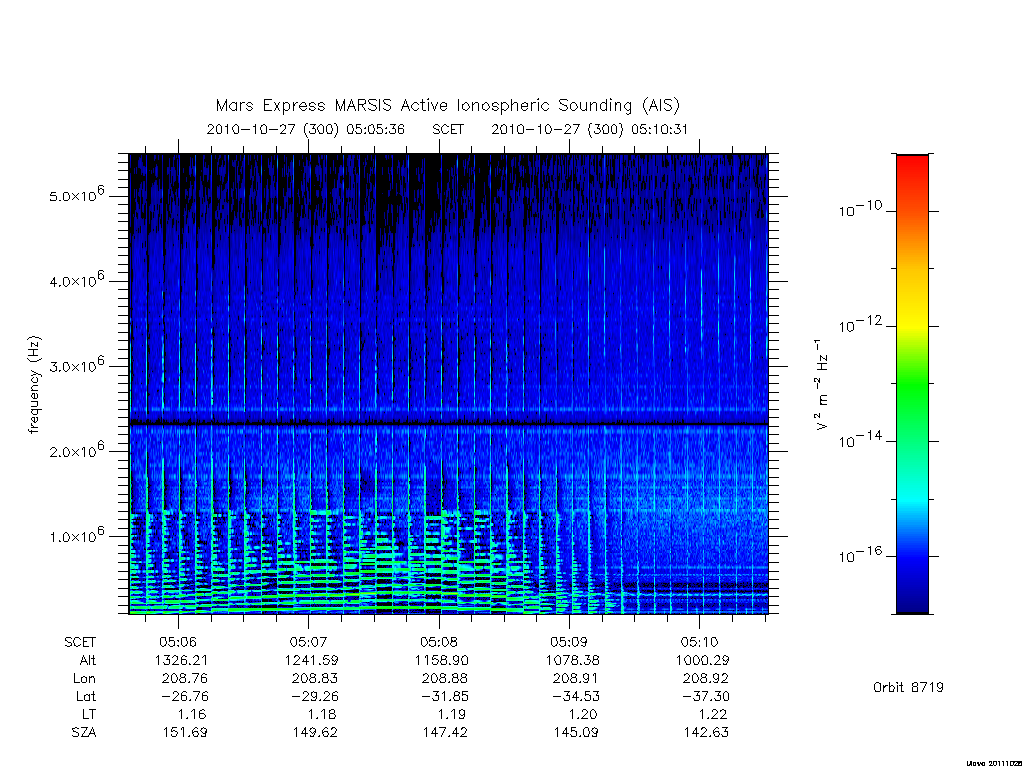Click latitude value -34.53

(x=575, y=696)
